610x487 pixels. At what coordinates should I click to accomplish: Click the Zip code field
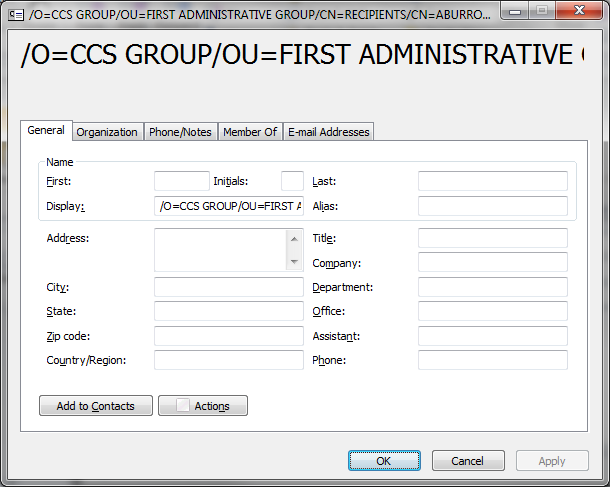click(x=229, y=336)
